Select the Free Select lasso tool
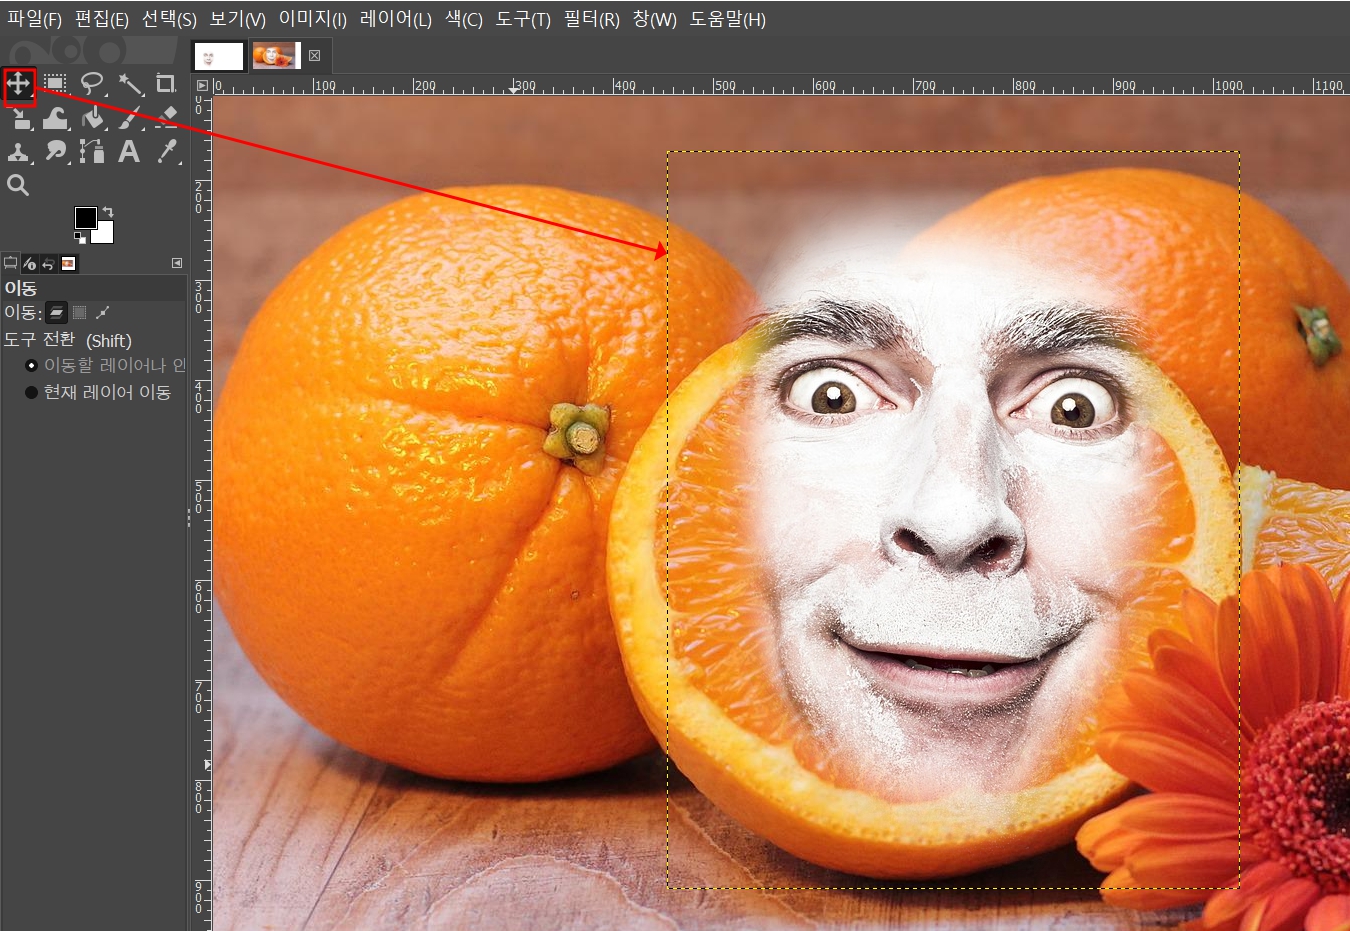Image resolution: width=1350 pixels, height=931 pixels. pyautogui.click(x=92, y=84)
